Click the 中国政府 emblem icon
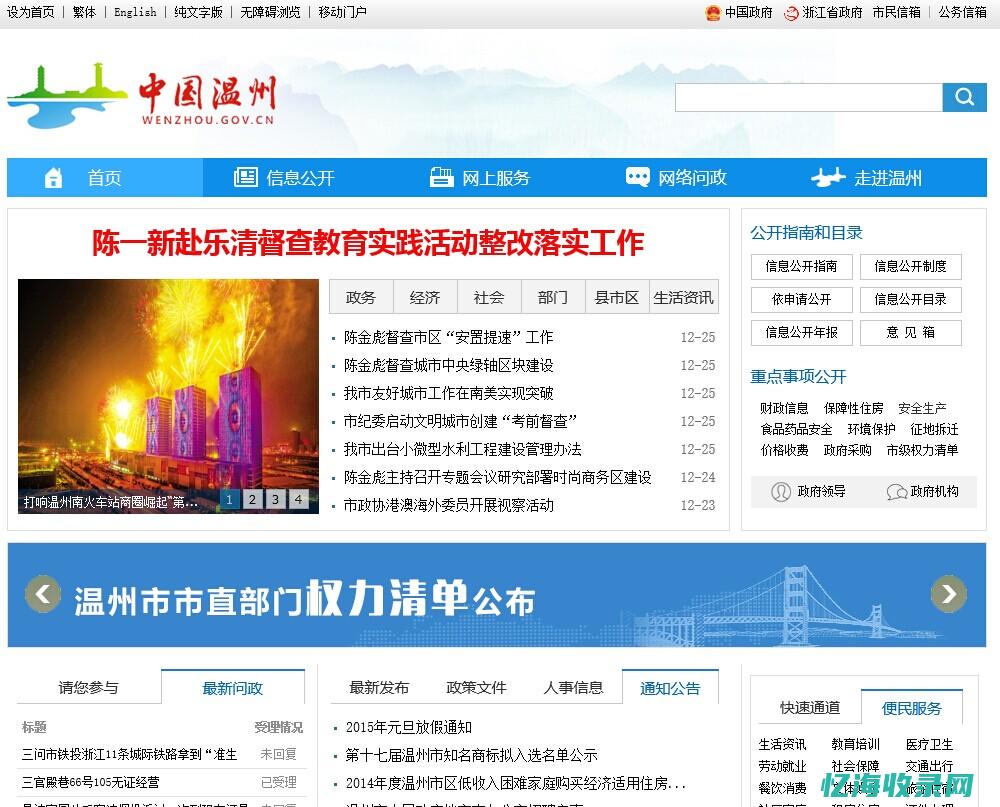The width and height of the screenshot is (1000, 807). [x=712, y=14]
